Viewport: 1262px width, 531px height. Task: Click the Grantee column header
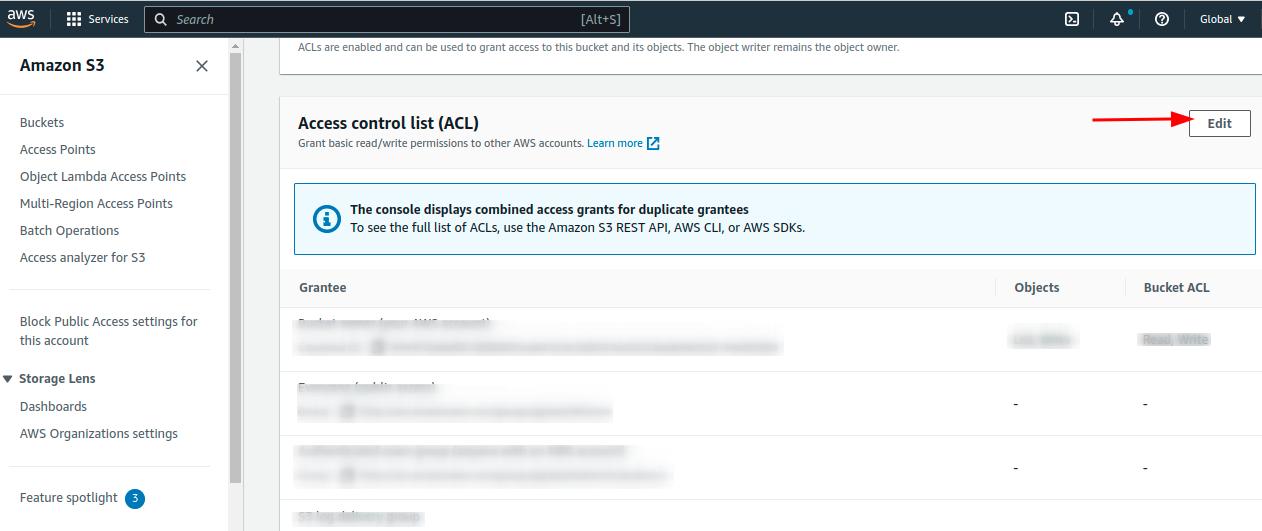(322, 287)
